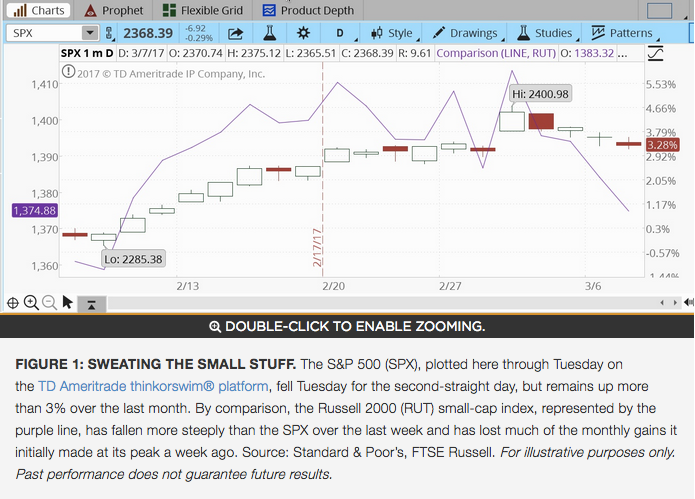Click the Style candlestick icon
Viewport: 695px width, 499px height.
tap(377, 33)
